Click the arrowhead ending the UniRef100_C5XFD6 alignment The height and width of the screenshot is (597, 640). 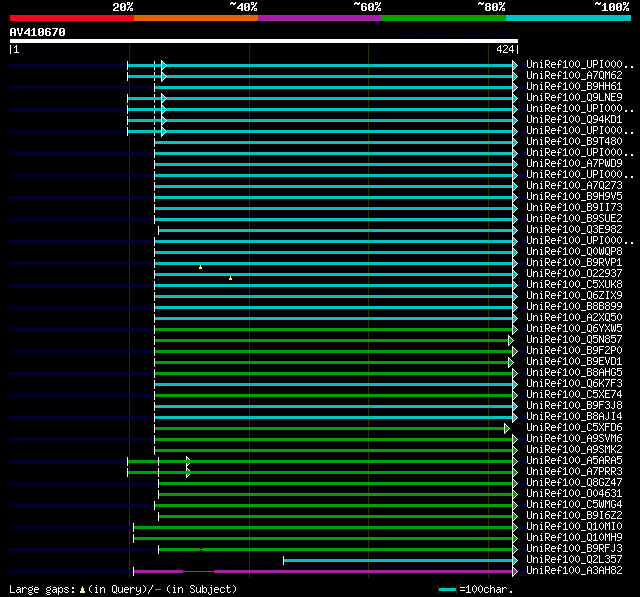507,428
